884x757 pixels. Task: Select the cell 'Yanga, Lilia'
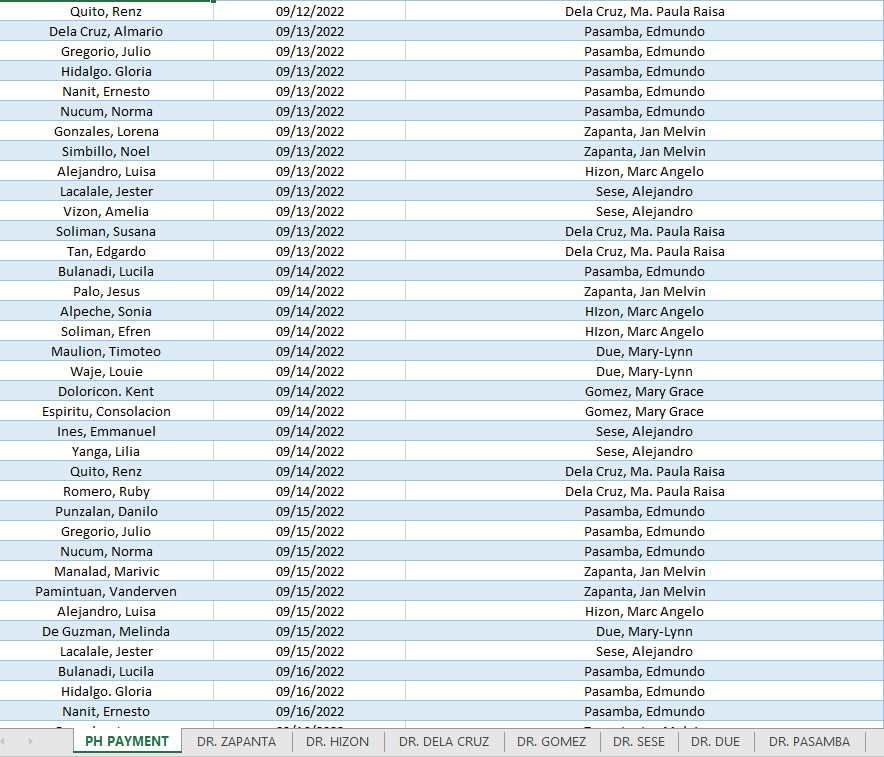[106, 451]
